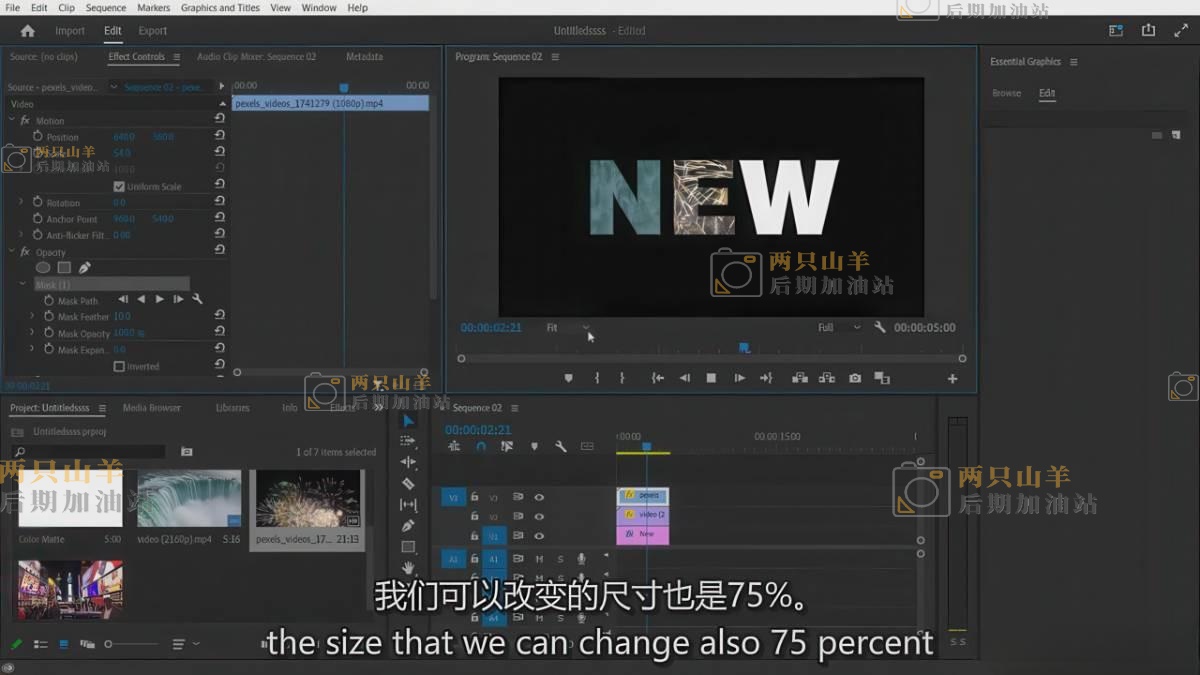Viewport: 1200px width, 675px height.
Task: Switch to the Audio Clip Mixer tab
Action: [256, 57]
